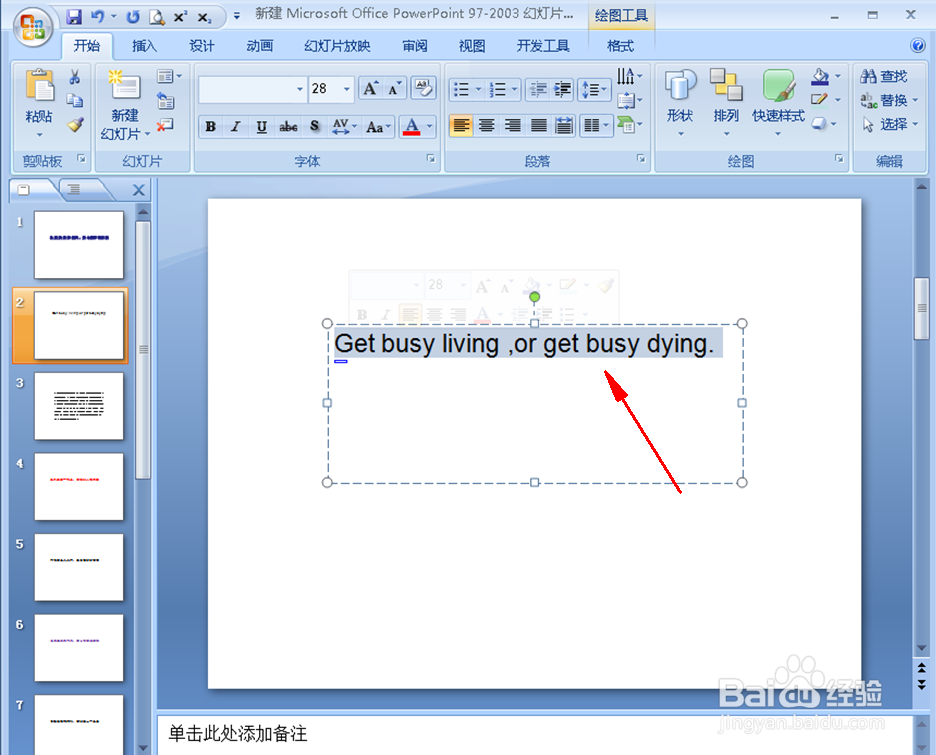Open print preview from quick access toolbar
This screenshot has width=936, height=755.
(x=156, y=17)
